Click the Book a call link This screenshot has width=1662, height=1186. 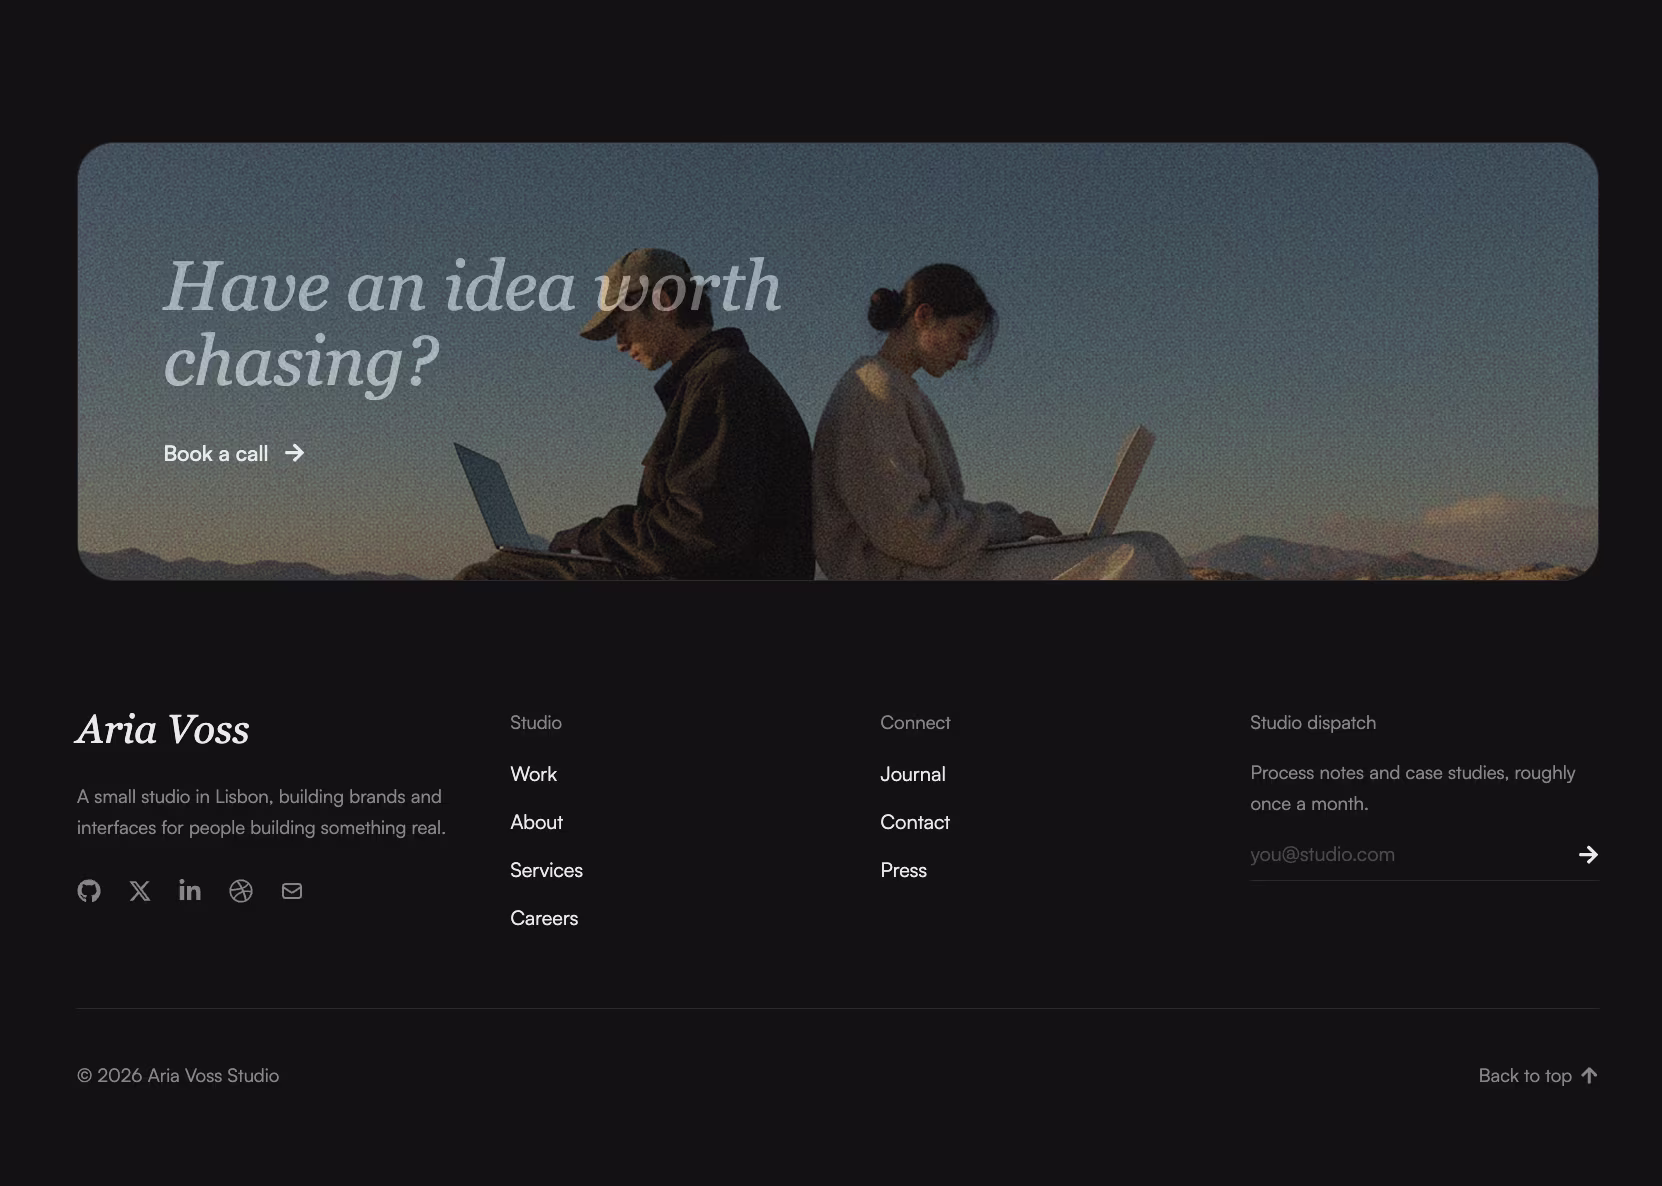point(234,453)
